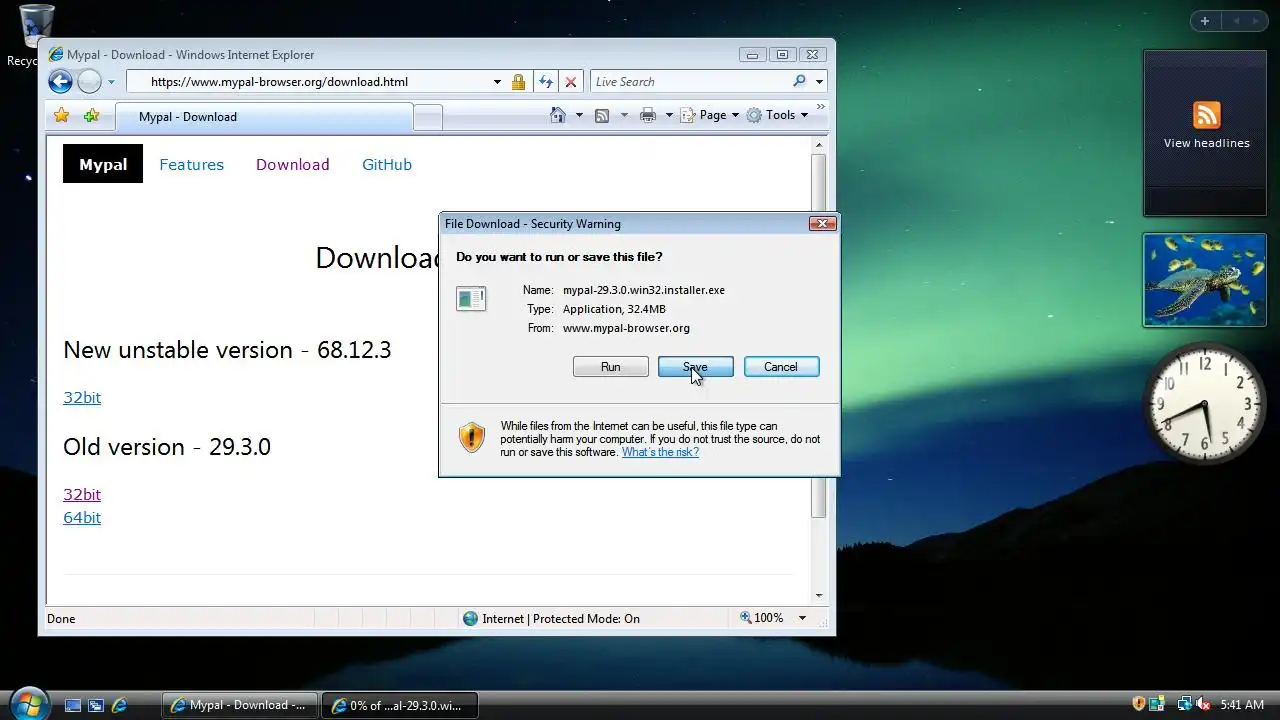
Task: Close the File Download Security Warning dialog
Action: tap(822, 223)
